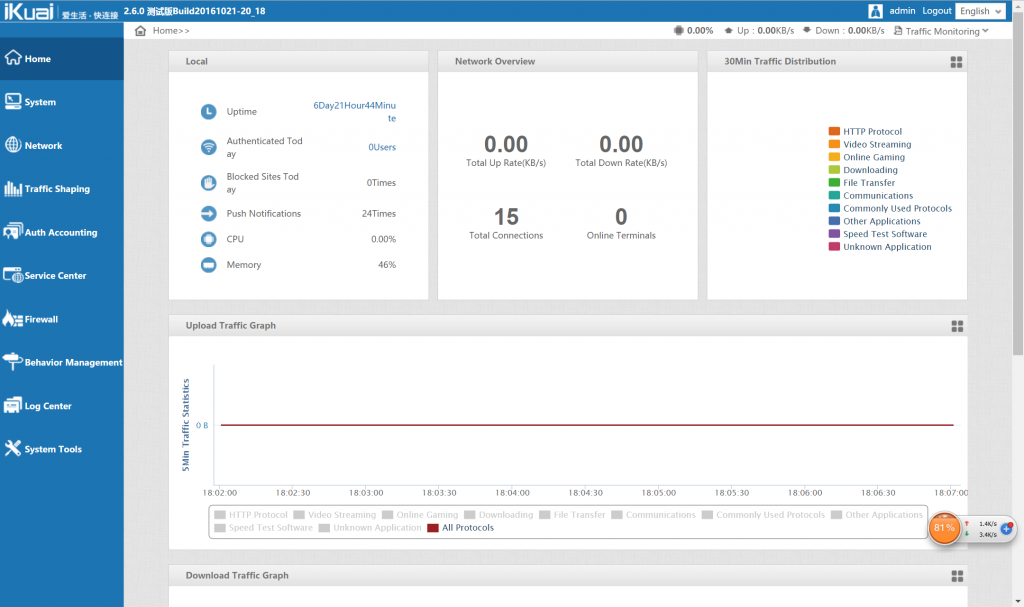Toggle Video Streaming series in upload legend
Screen dimensions: 1024x607
pyautogui.click(x=335, y=515)
